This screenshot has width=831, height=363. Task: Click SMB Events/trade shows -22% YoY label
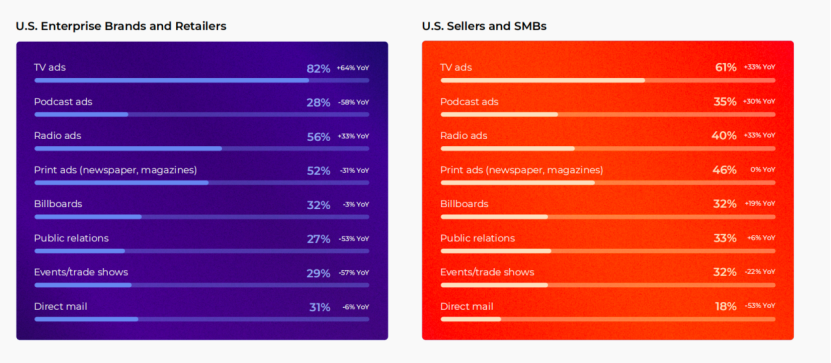[760, 272]
